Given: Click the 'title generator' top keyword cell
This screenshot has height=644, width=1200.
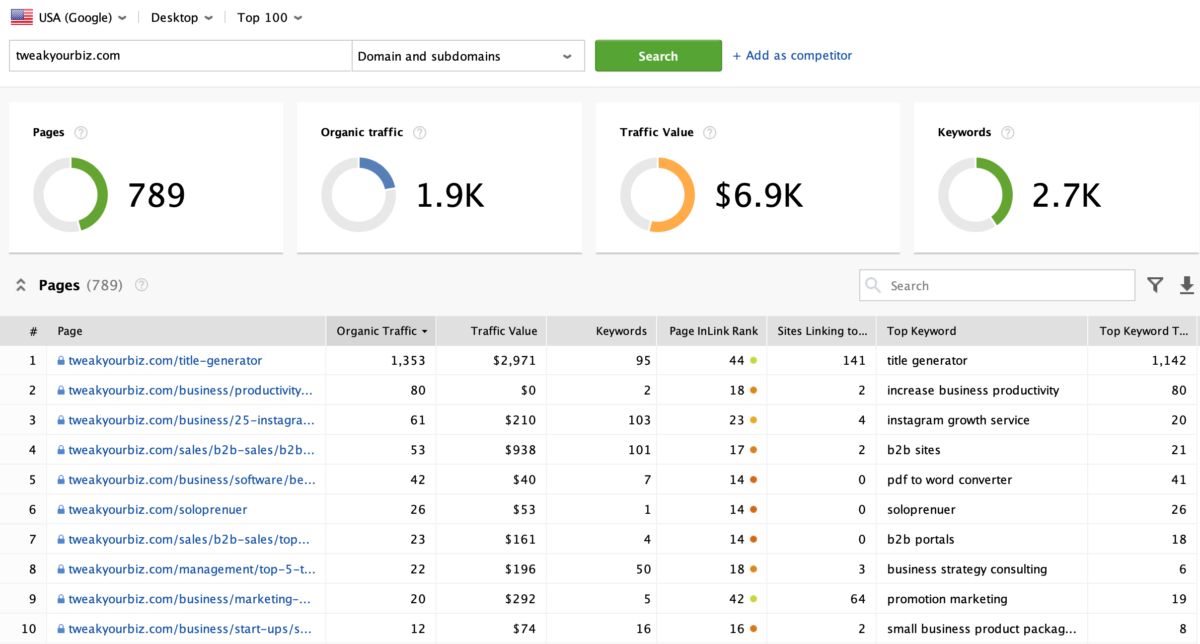Looking at the screenshot, I should [927, 360].
